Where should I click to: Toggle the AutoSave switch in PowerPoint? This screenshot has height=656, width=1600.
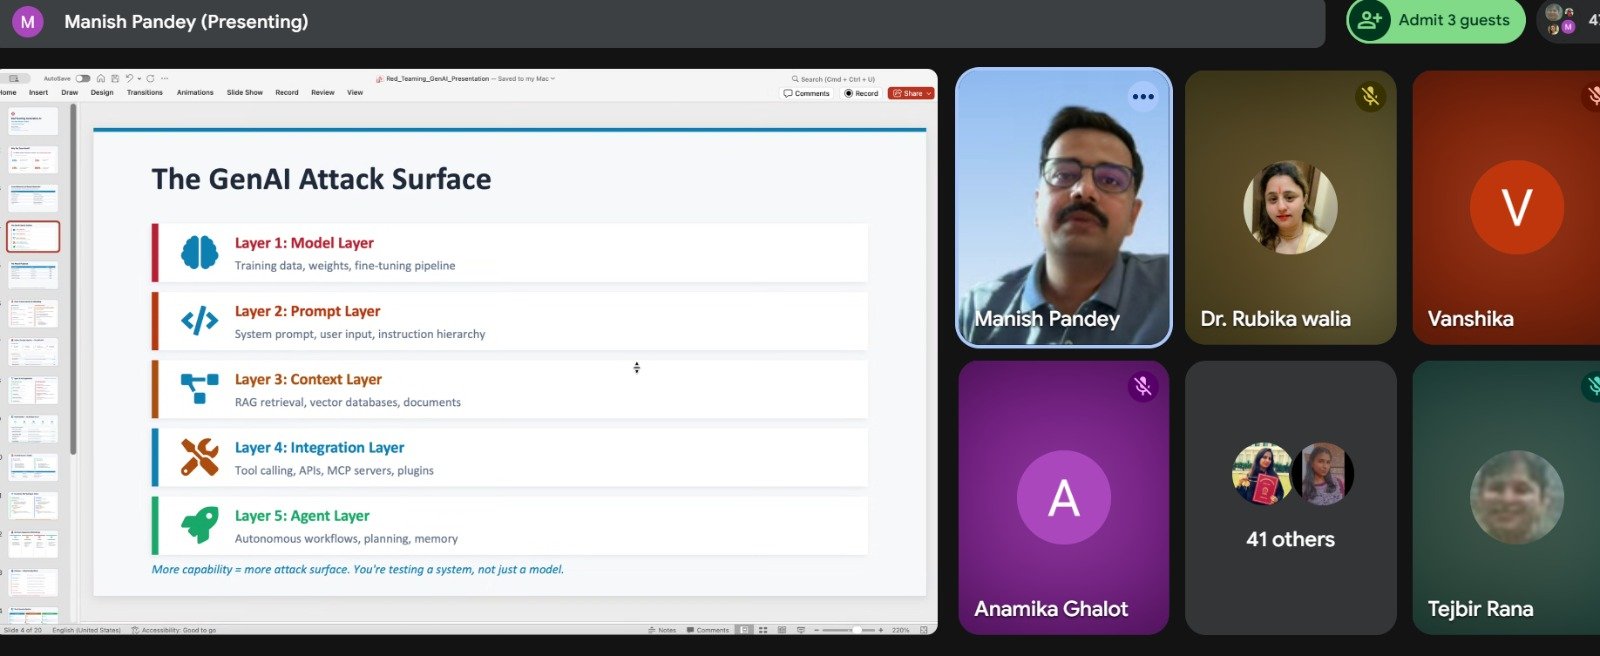83,78
